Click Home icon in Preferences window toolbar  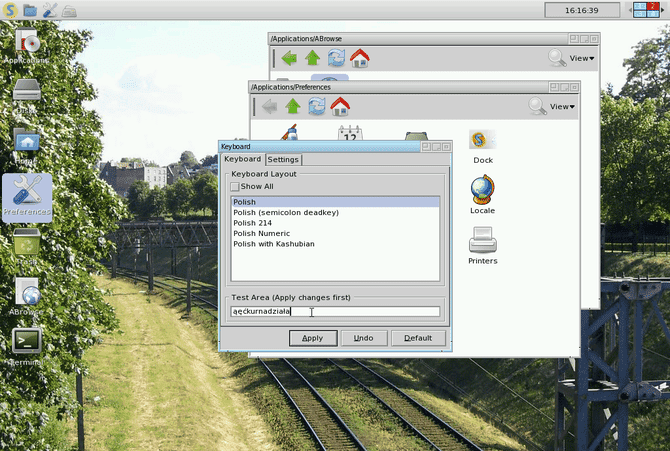coord(340,106)
